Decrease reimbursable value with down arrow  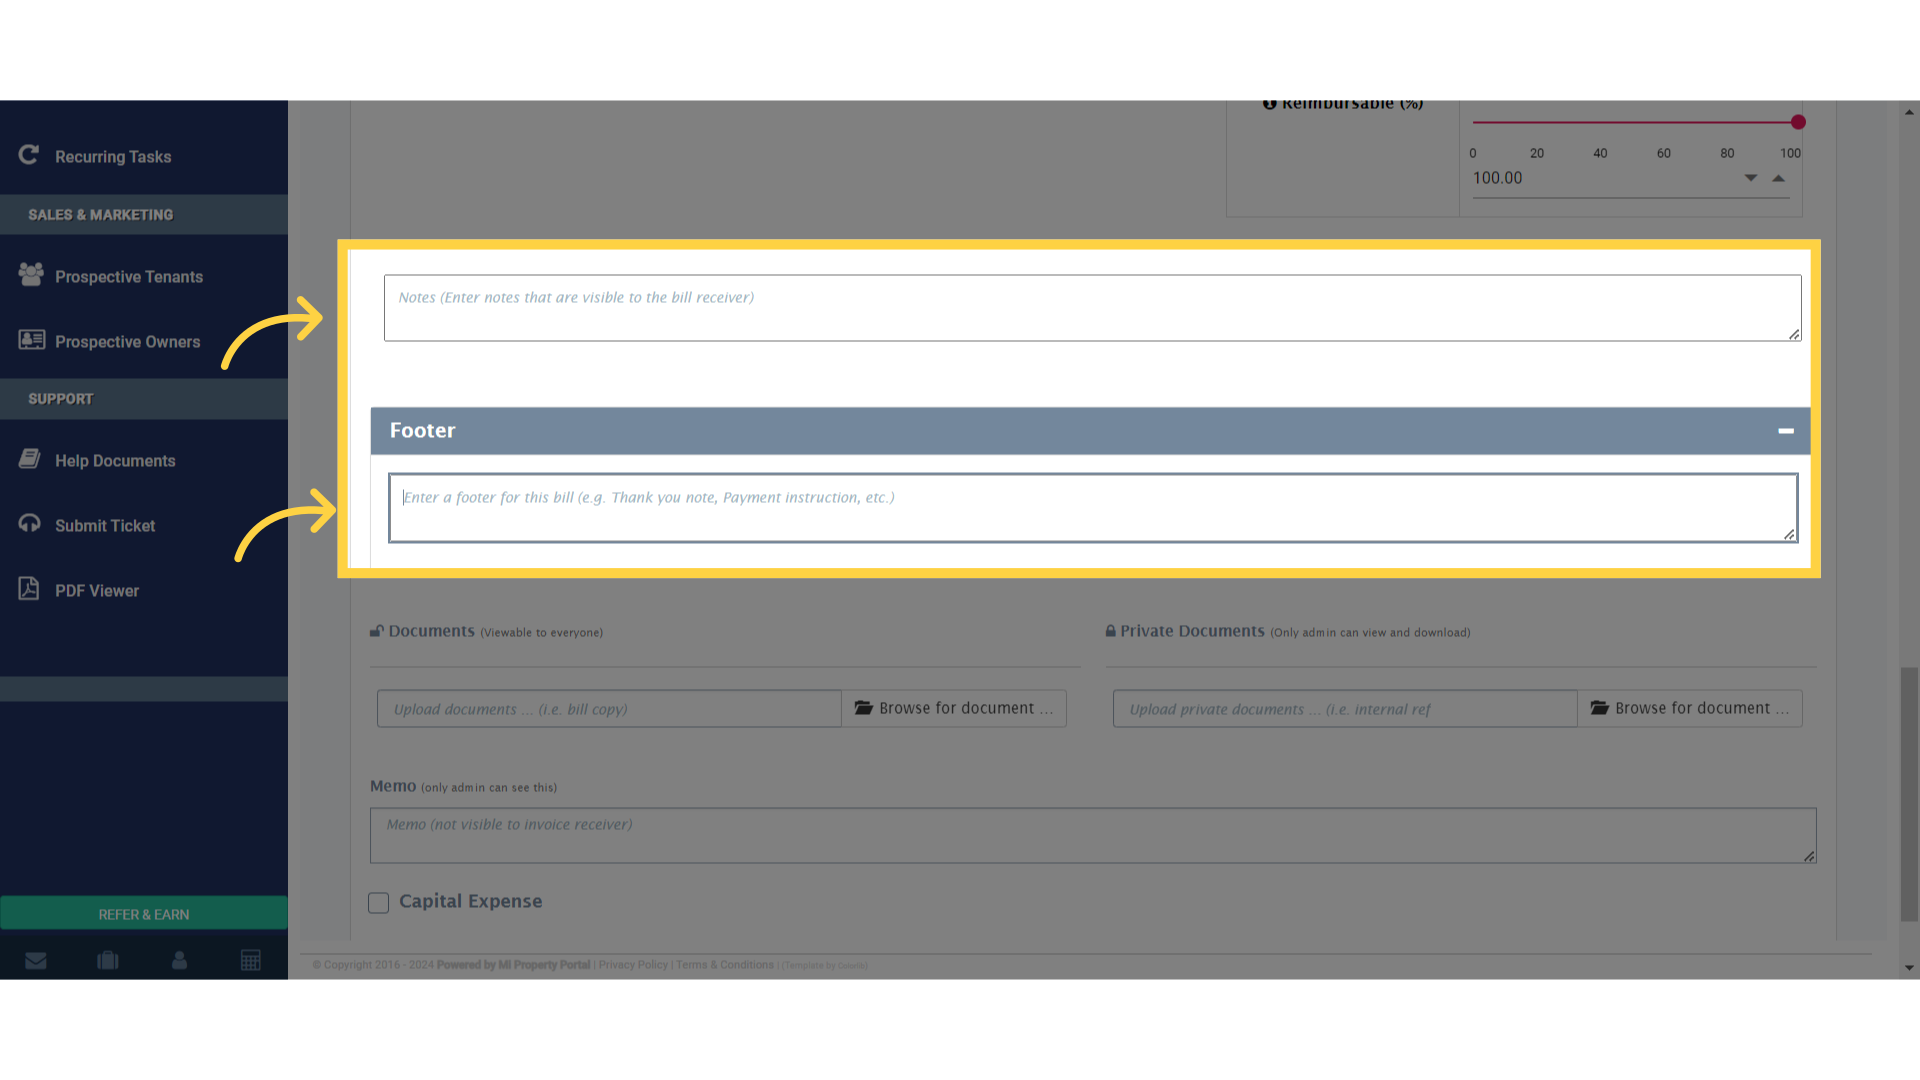pyautogui.click(x=1751, y=178)
